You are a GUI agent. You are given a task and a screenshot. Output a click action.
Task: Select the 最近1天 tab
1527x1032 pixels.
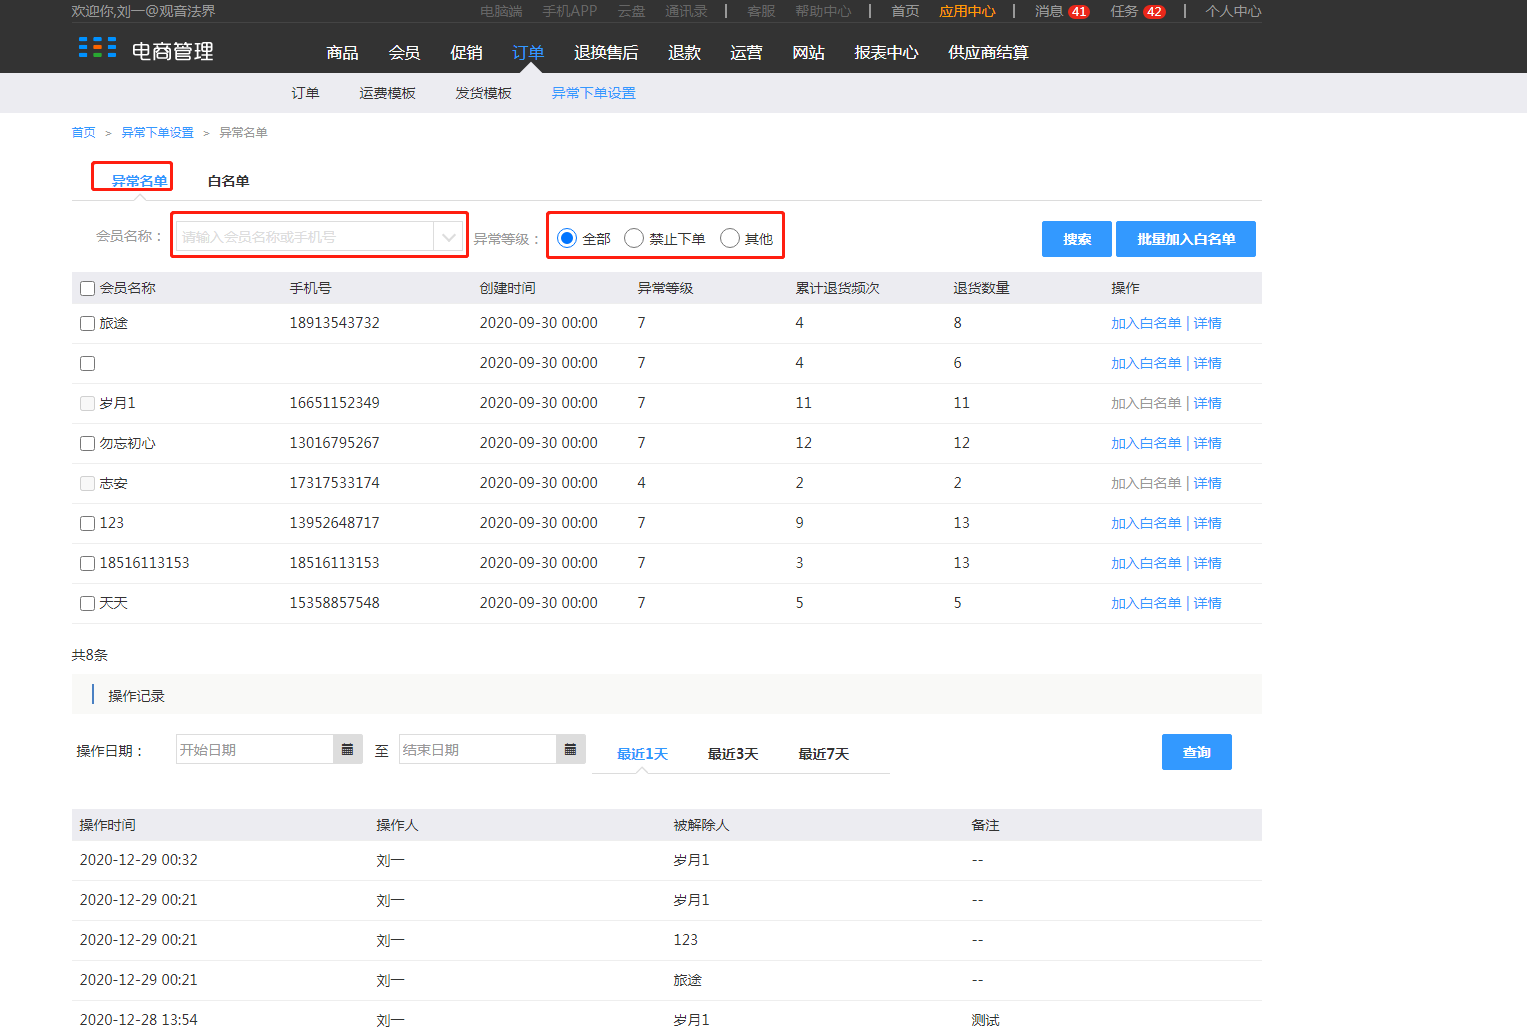click(x=642, y=754)
